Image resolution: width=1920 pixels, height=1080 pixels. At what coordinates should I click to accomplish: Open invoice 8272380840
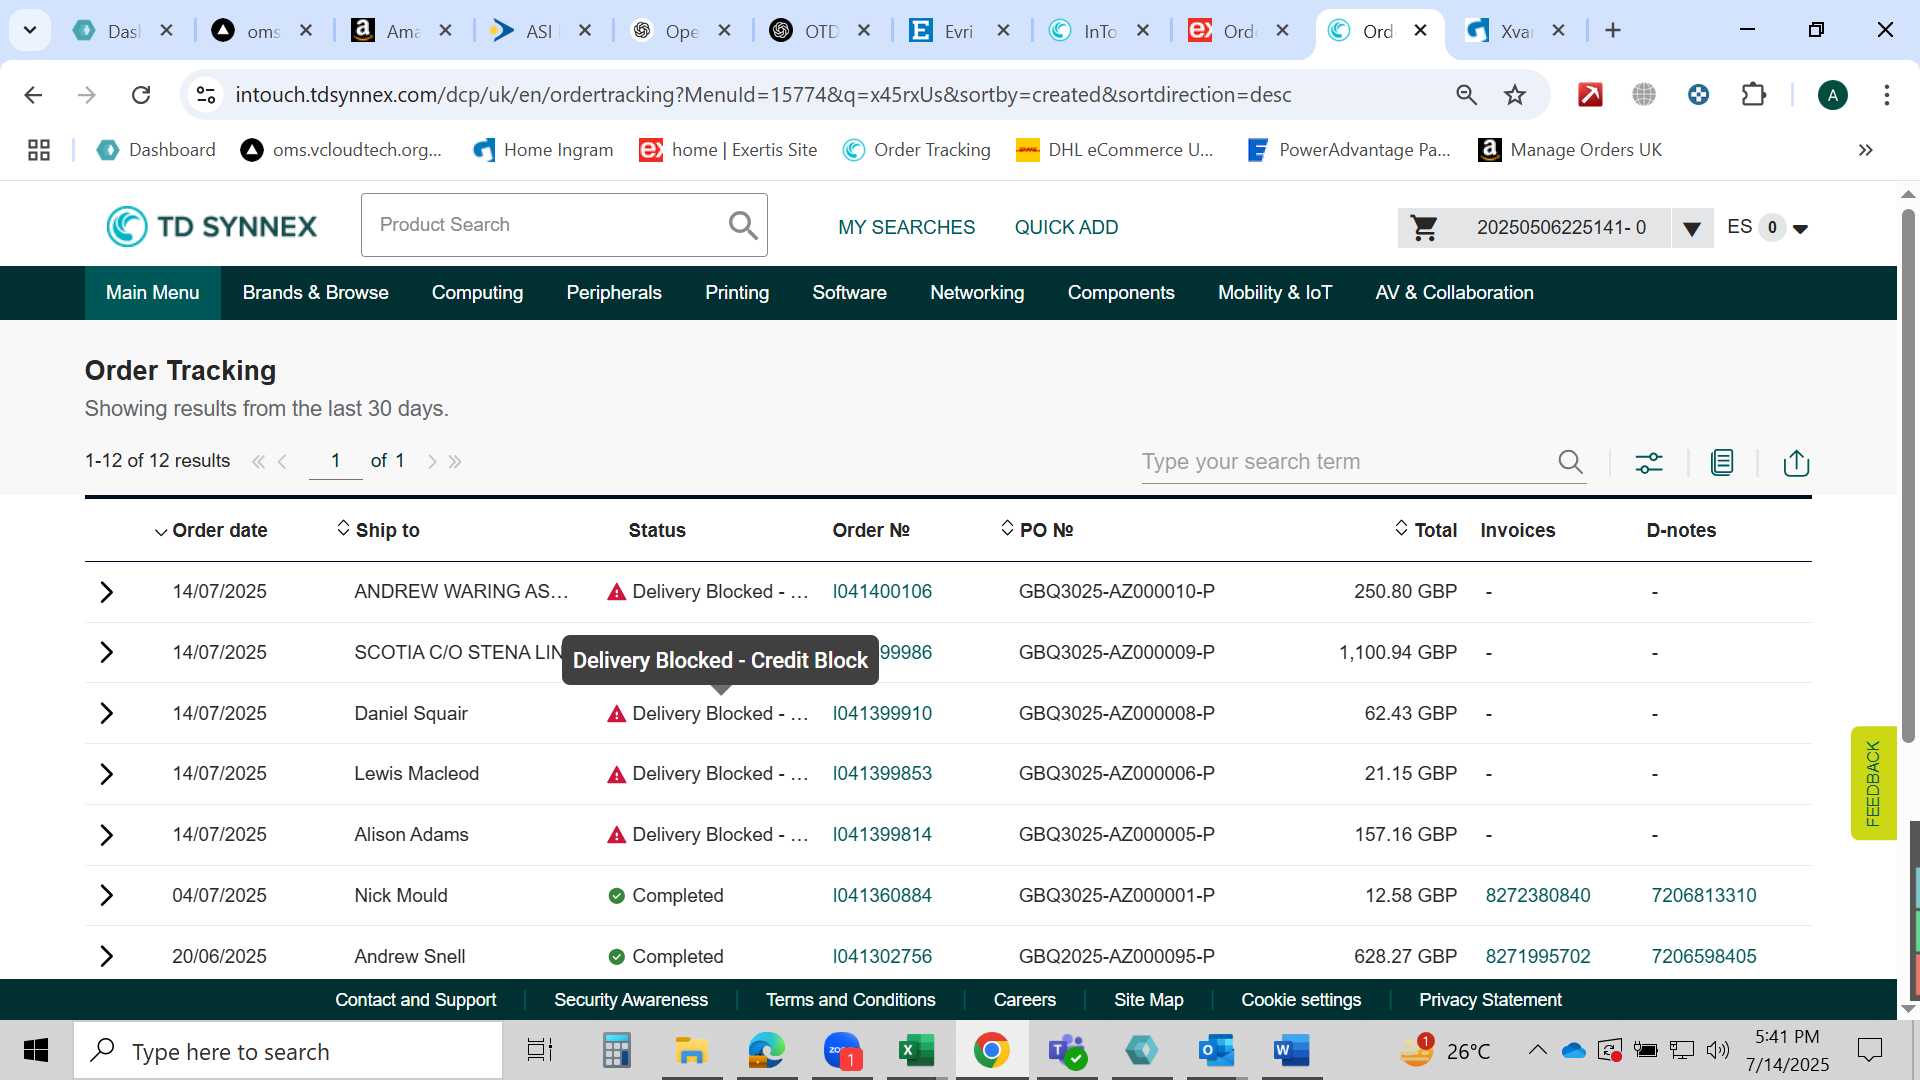tap(1538, 896)
